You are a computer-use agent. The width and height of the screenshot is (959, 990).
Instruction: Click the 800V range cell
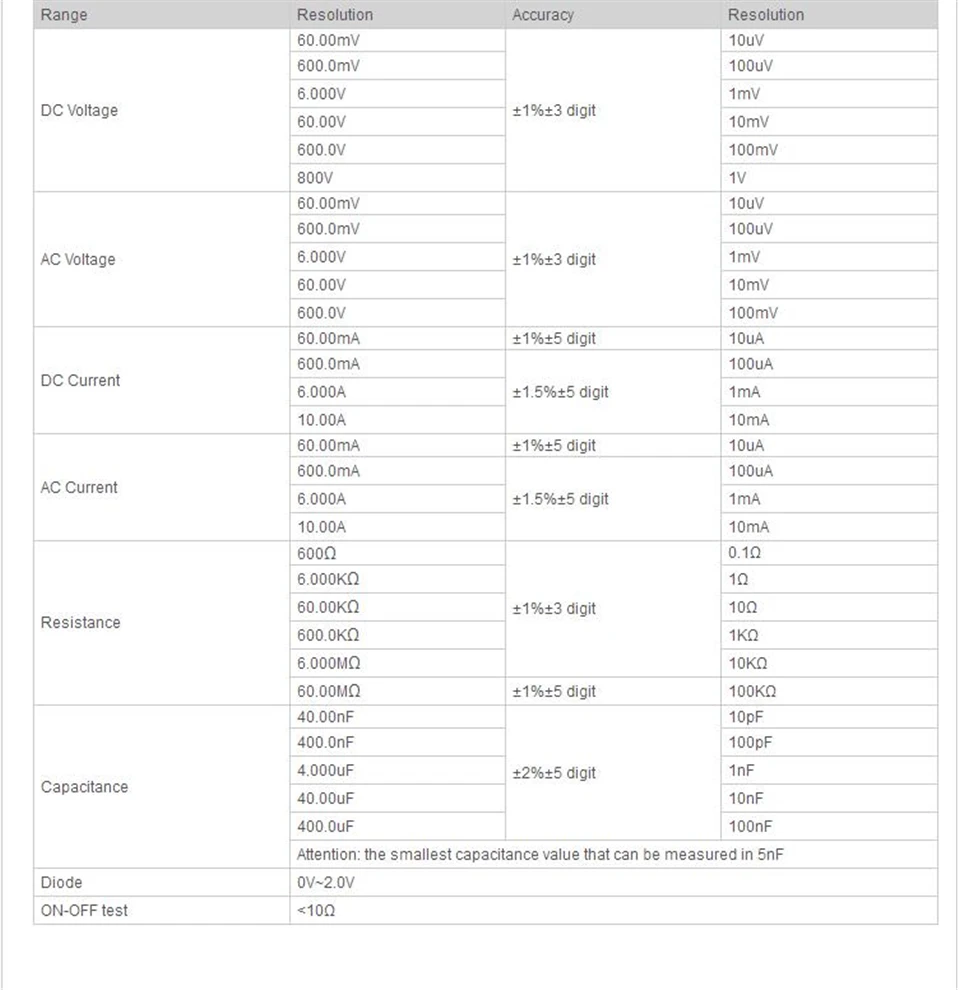[x=397, y=177]
